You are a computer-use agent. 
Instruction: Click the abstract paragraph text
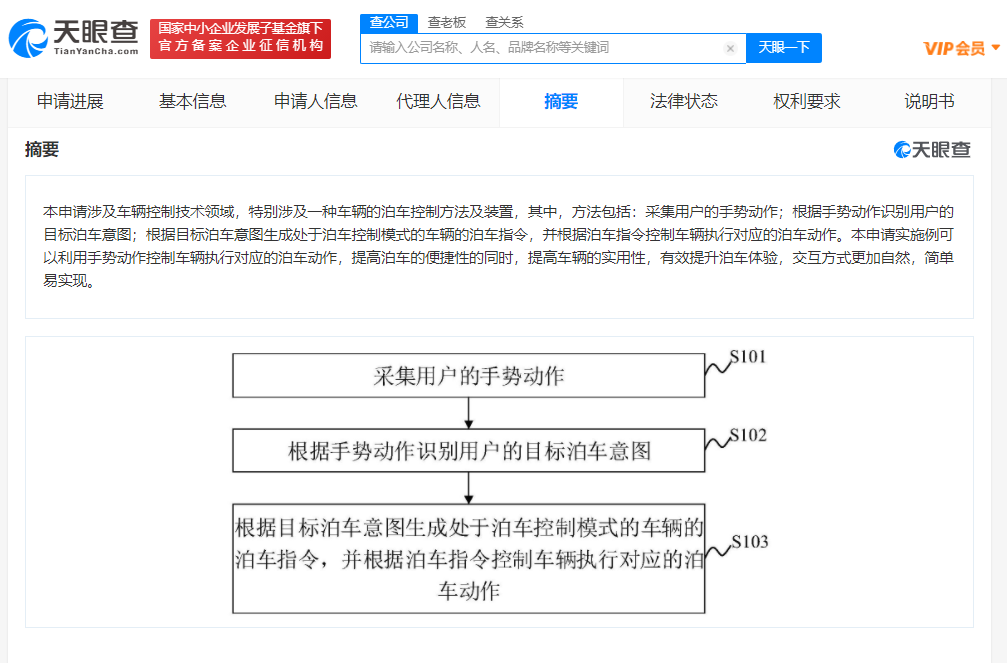click(498, 246)
